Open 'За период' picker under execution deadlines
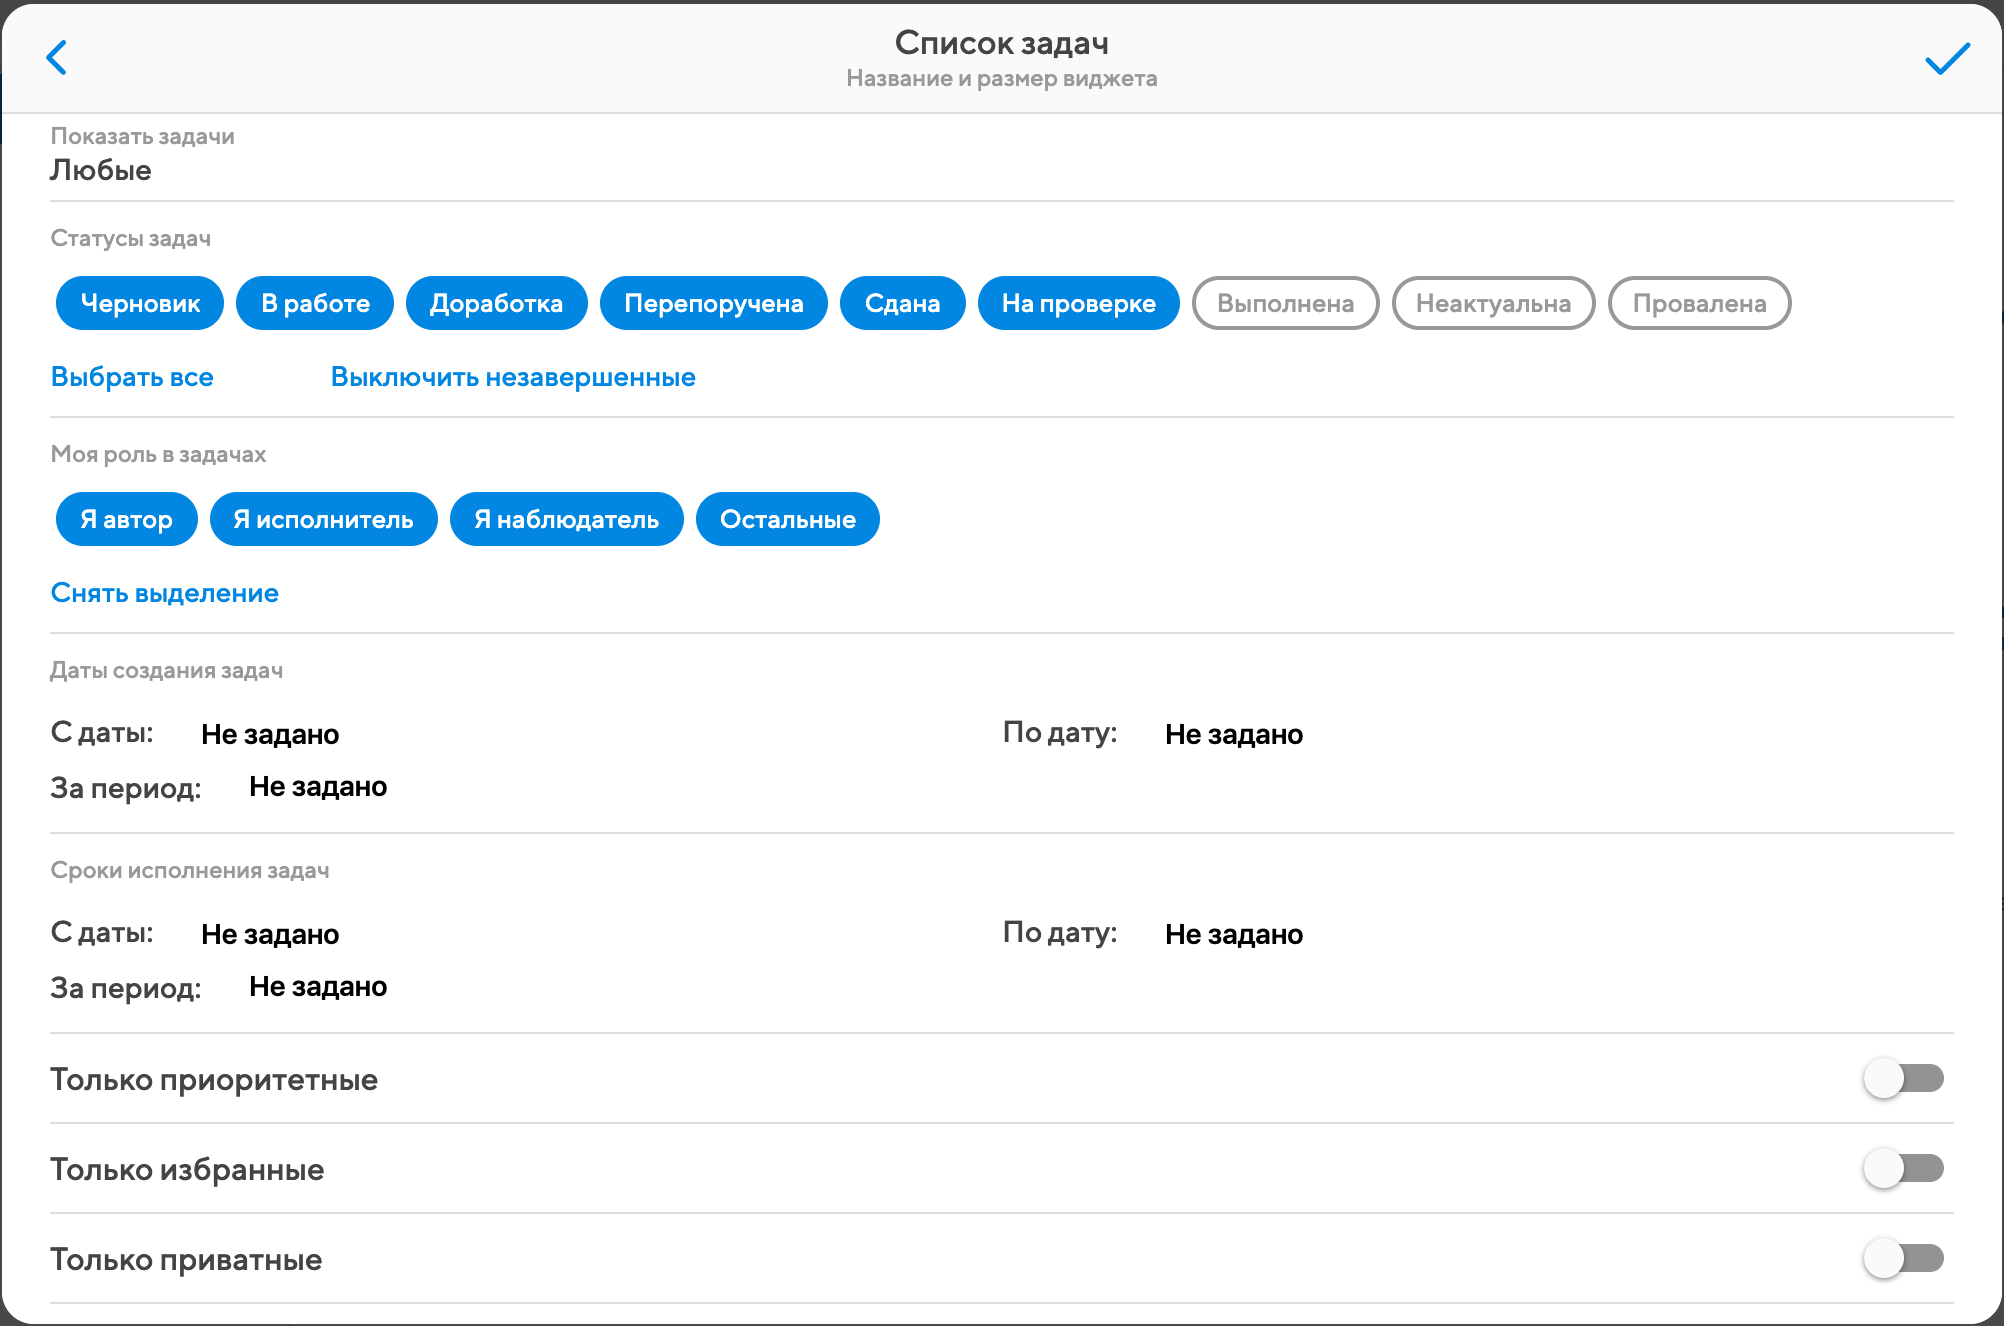The width and height of the screenshot is (2004, 1326). click(317, 987)
